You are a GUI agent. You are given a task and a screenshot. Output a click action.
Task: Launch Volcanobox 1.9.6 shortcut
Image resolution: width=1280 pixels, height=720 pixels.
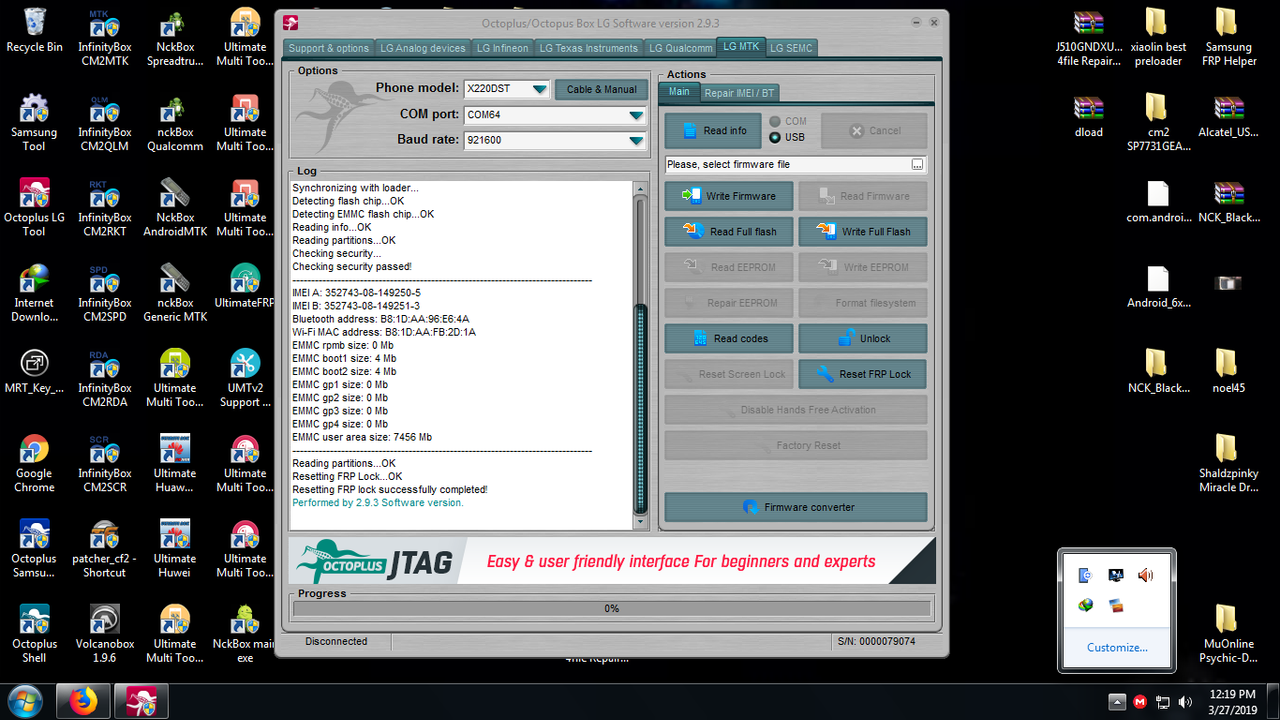[x=105, y=635]
